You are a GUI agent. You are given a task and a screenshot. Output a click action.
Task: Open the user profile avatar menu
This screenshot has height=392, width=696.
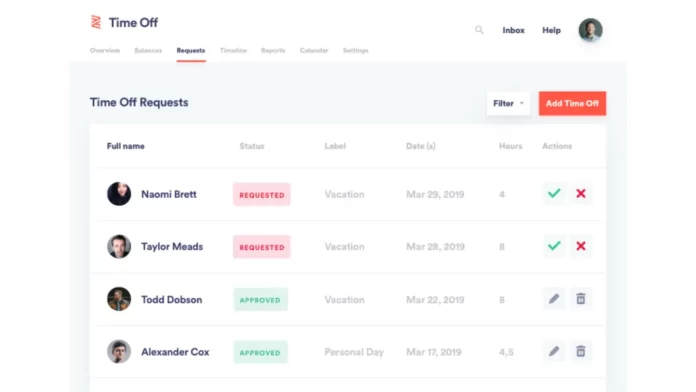pyautogui.click(x=590, y=30)
